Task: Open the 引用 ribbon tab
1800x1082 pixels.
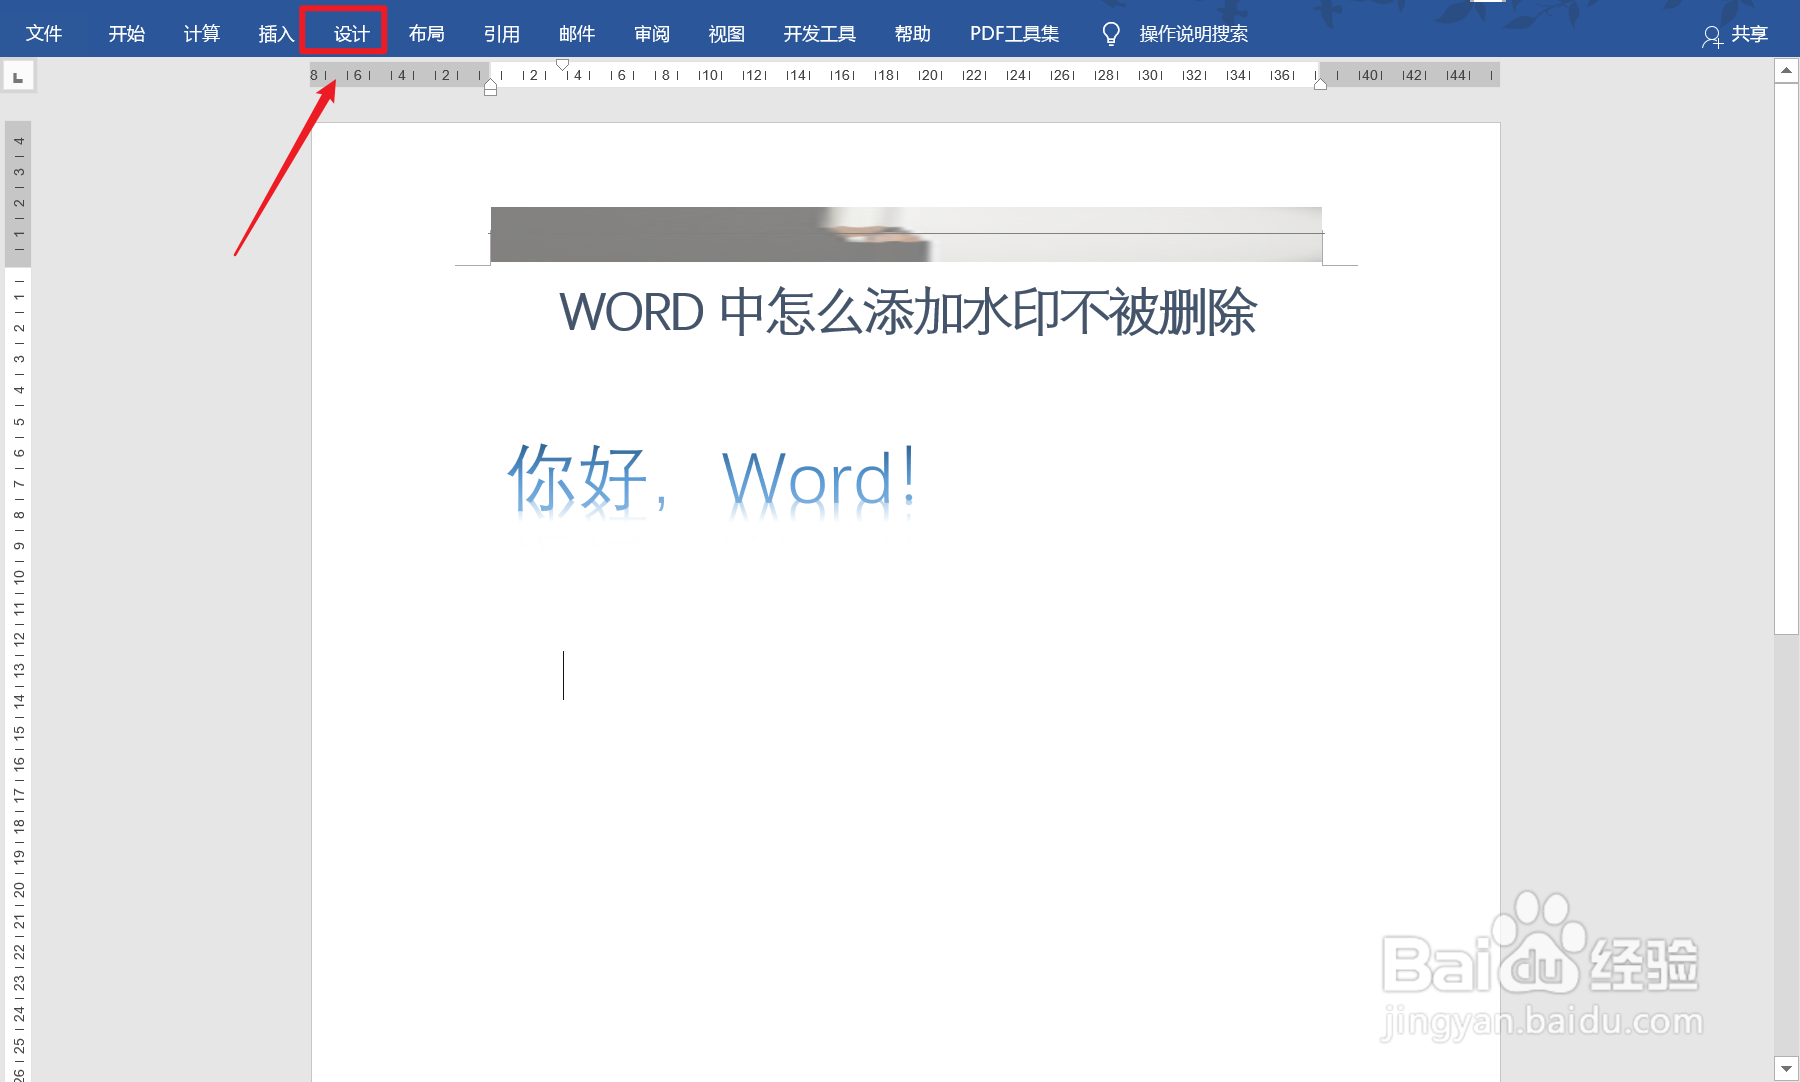Action: 502,31
